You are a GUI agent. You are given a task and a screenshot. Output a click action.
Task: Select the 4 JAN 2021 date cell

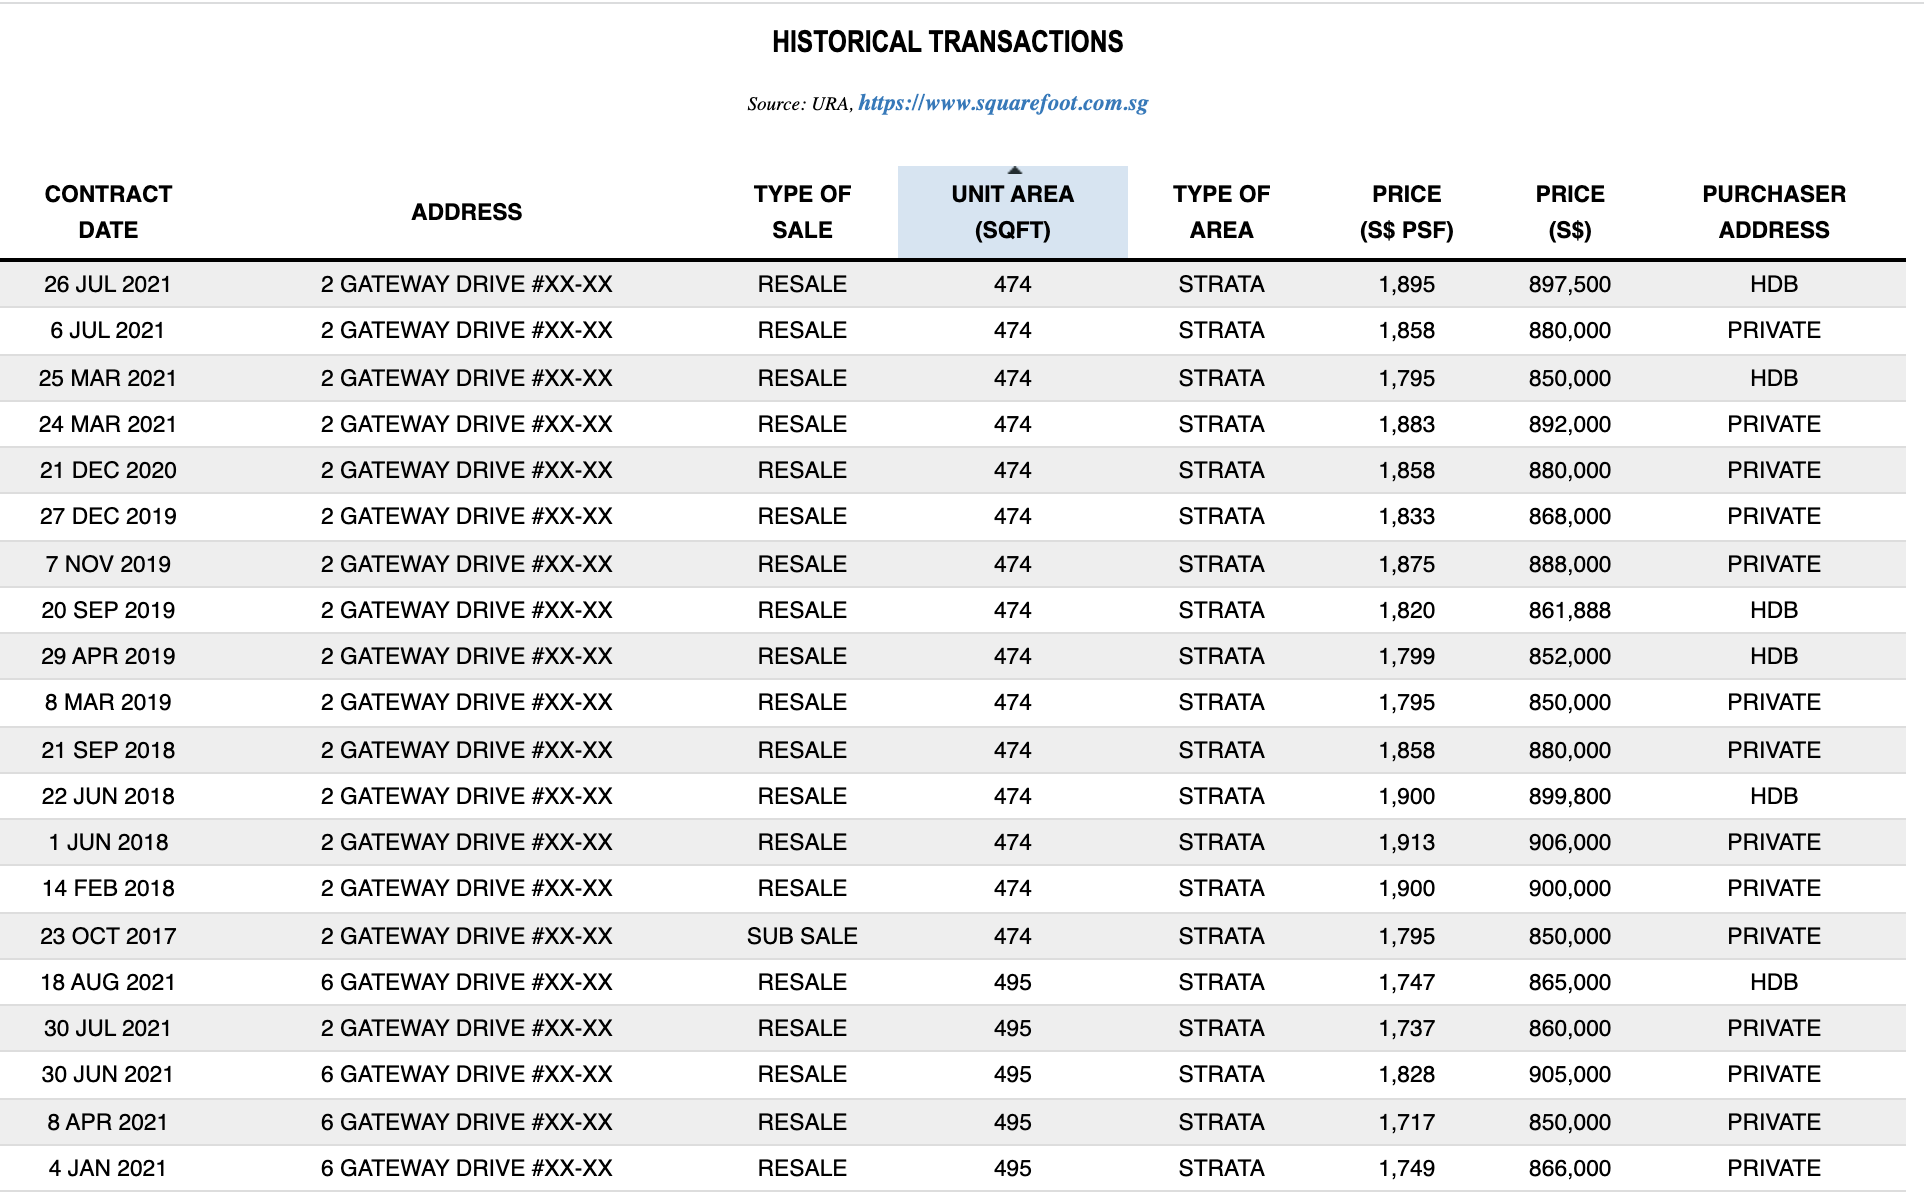point(108,1168)
